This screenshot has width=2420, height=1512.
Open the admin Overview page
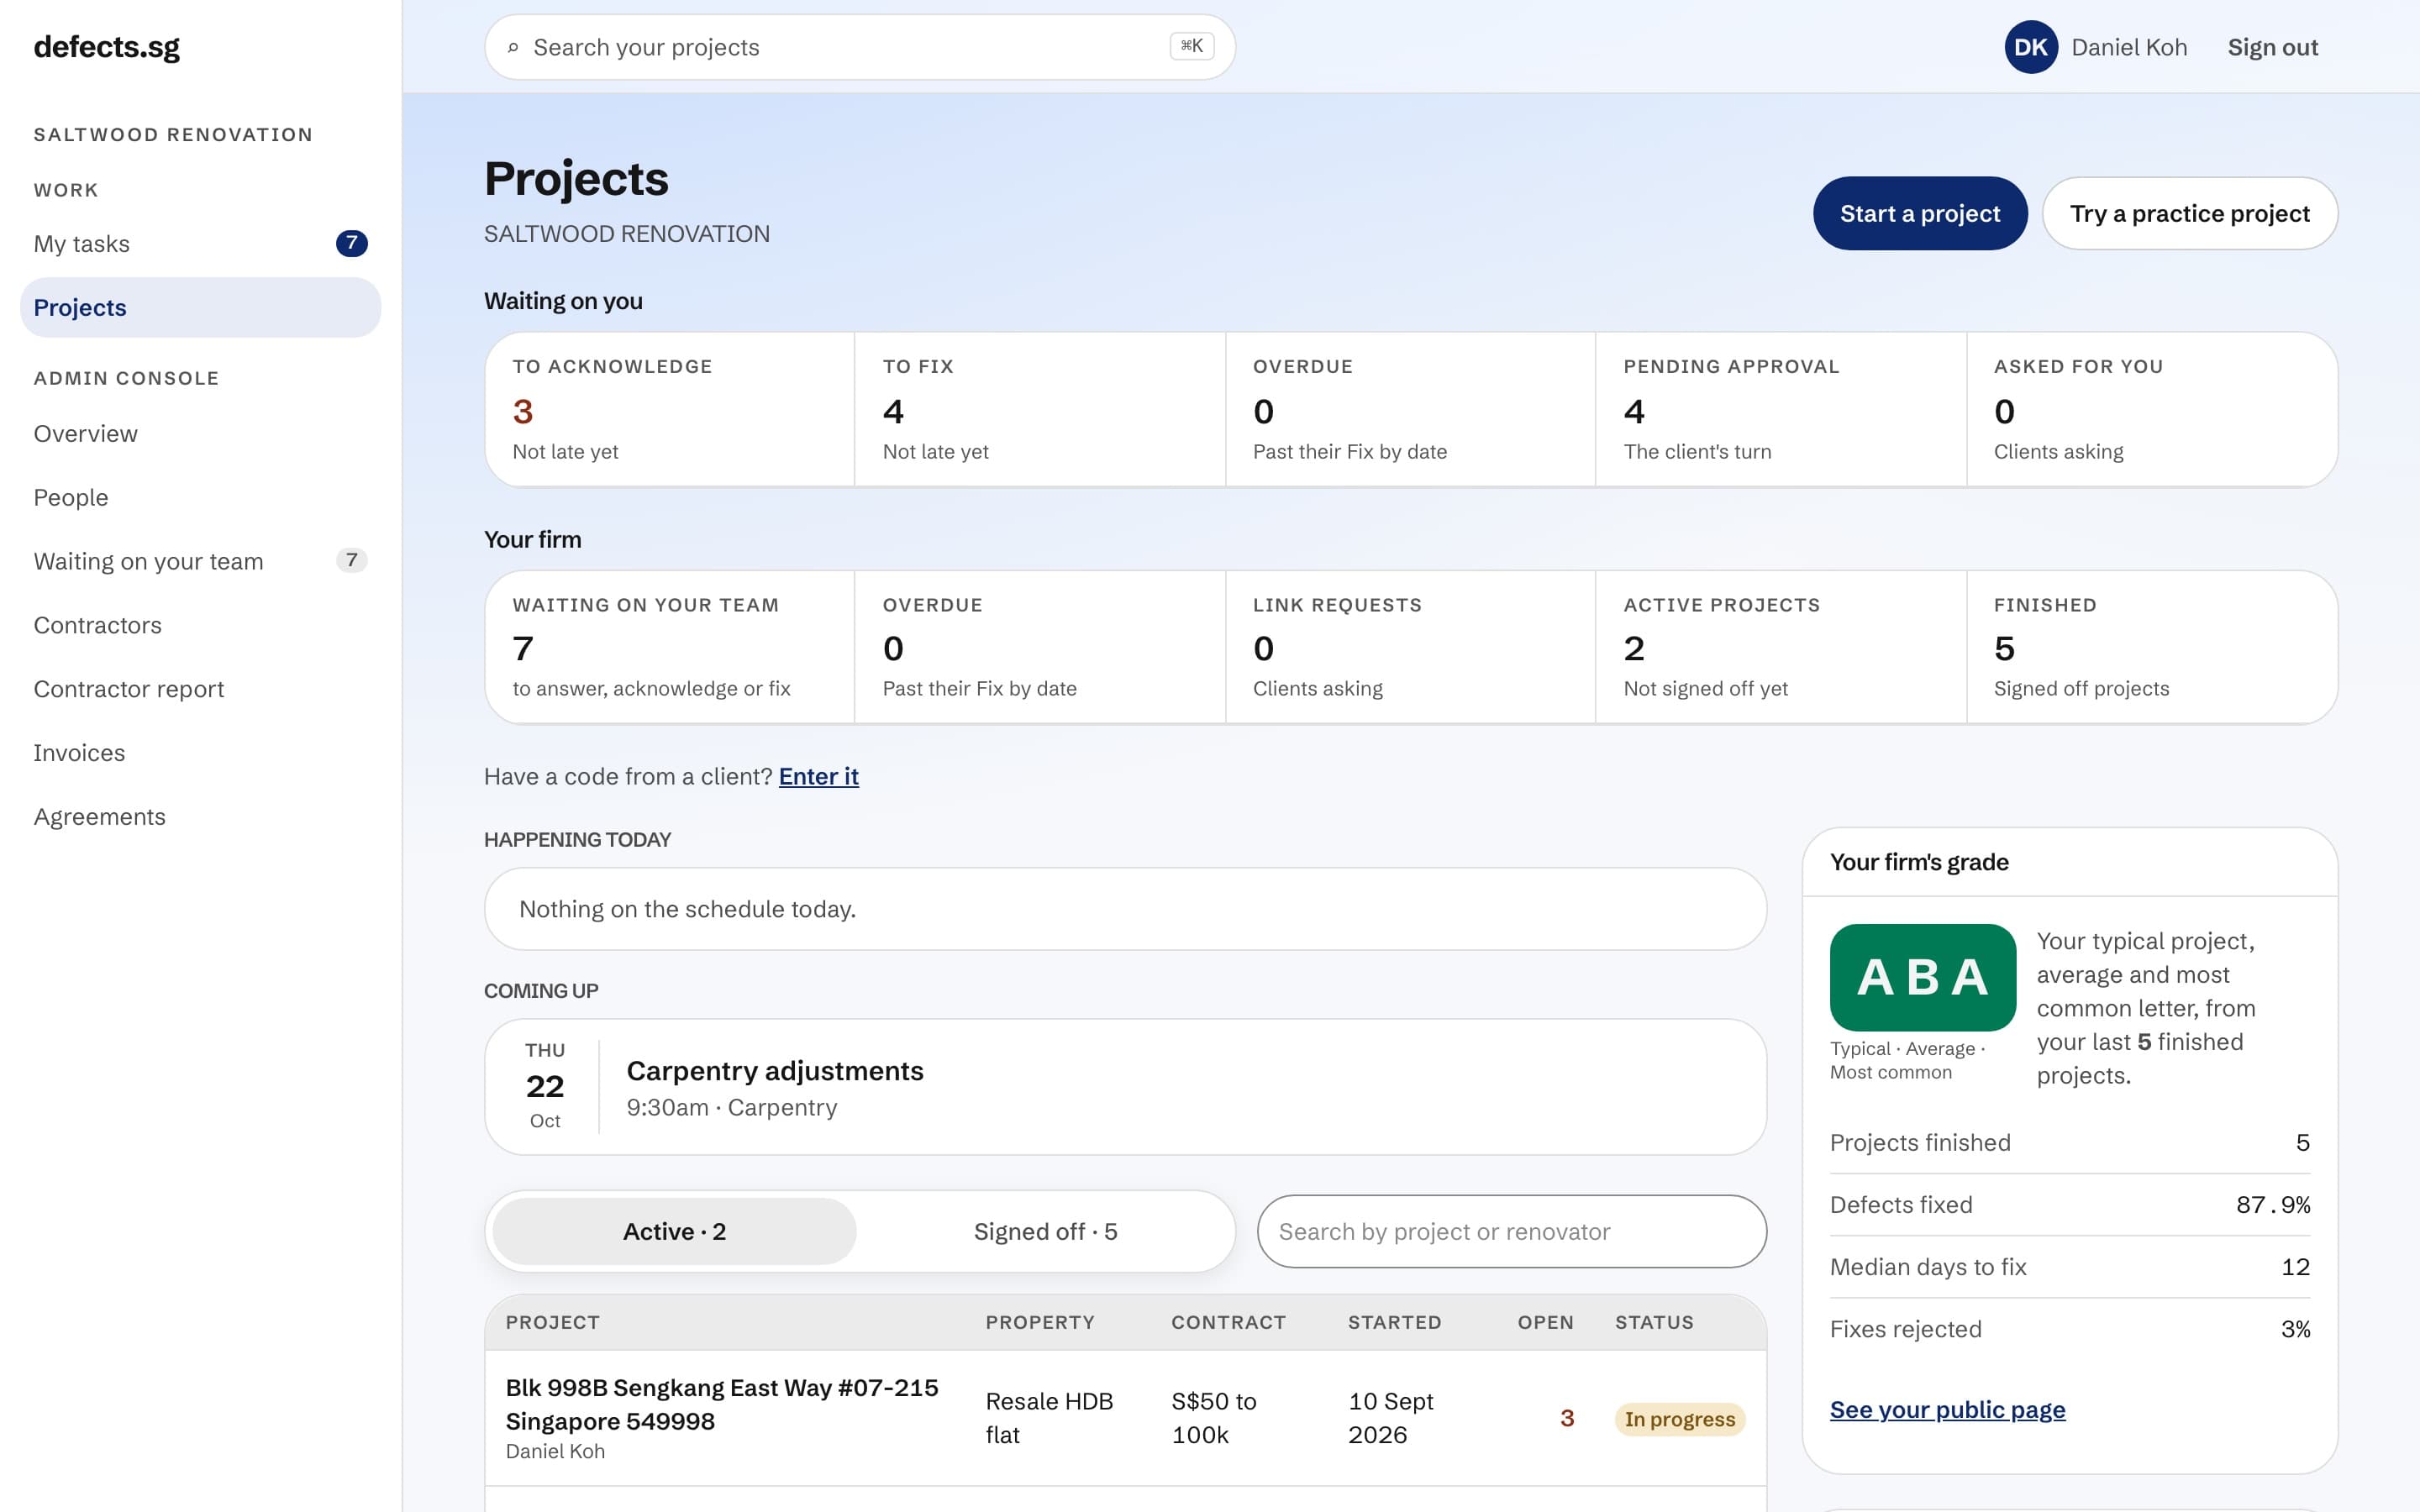[200, 434]
